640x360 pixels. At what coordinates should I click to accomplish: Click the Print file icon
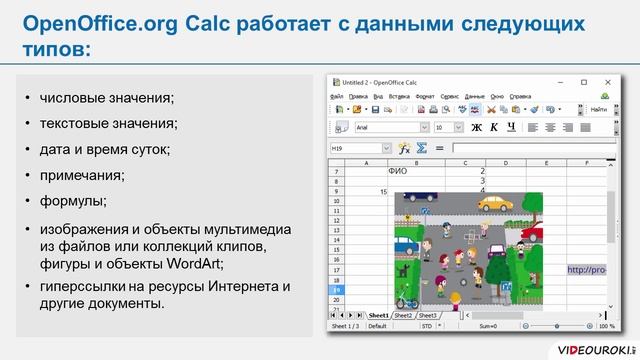click(433, 109)
